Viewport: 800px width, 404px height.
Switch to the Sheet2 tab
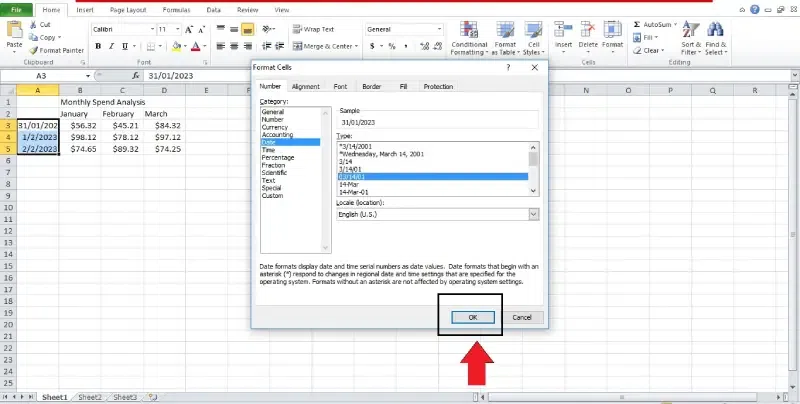click(x=90, y=397)
